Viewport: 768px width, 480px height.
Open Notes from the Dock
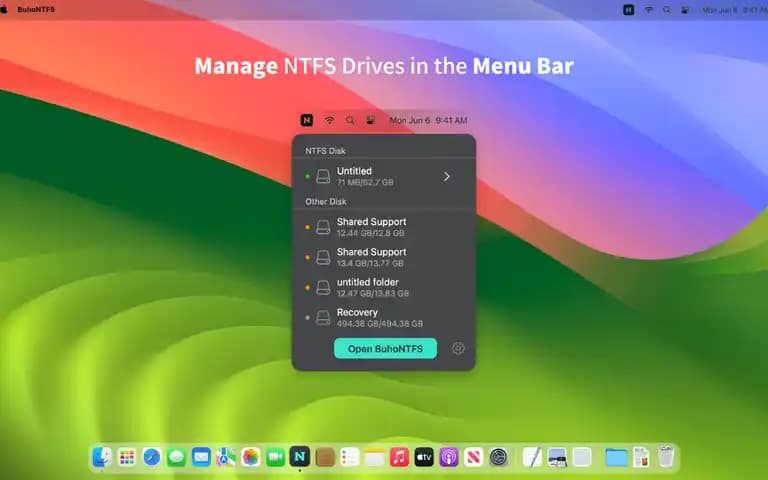(x=374, y=457)
